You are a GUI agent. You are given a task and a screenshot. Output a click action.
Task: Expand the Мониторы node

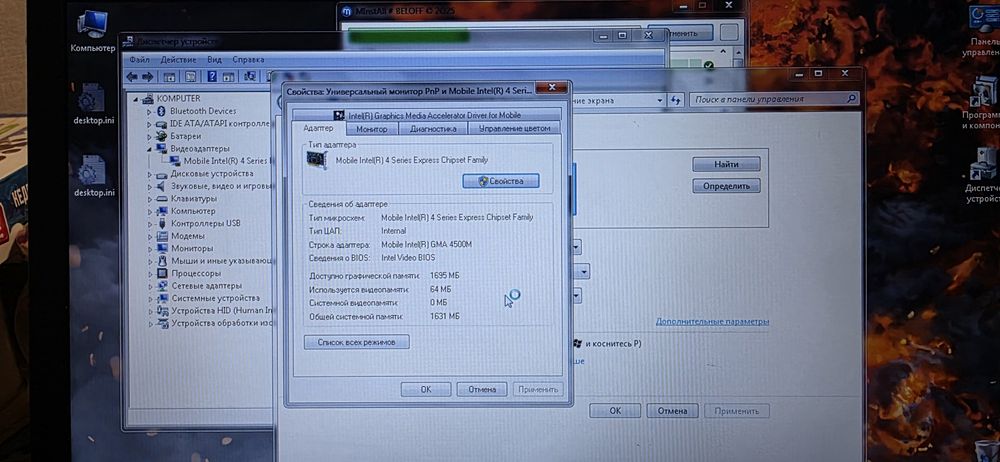click(x=149, y=248)
